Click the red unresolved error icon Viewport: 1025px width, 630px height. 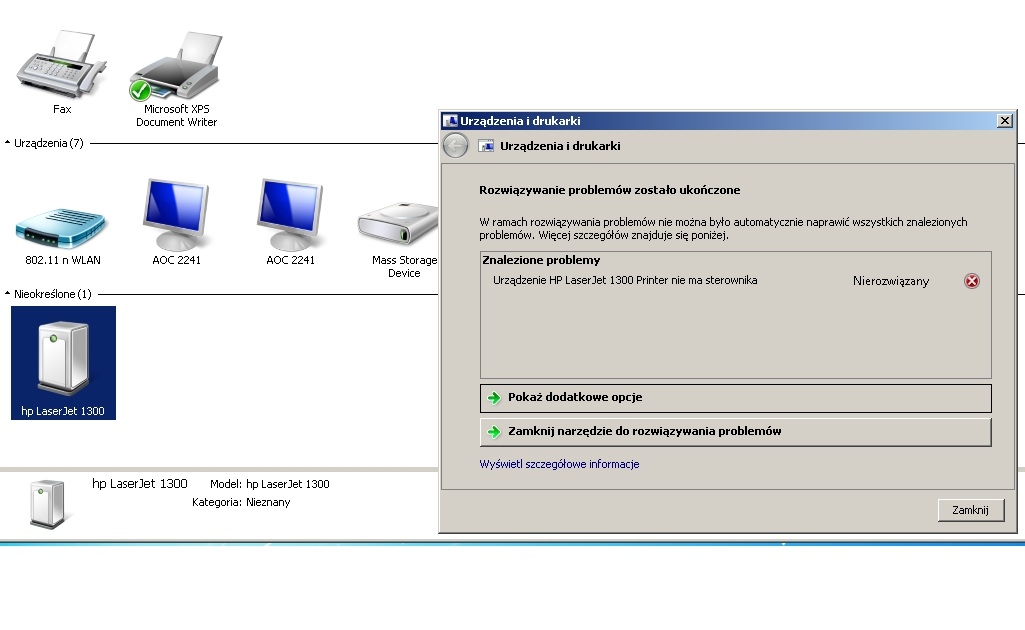(x=972, y=281)
